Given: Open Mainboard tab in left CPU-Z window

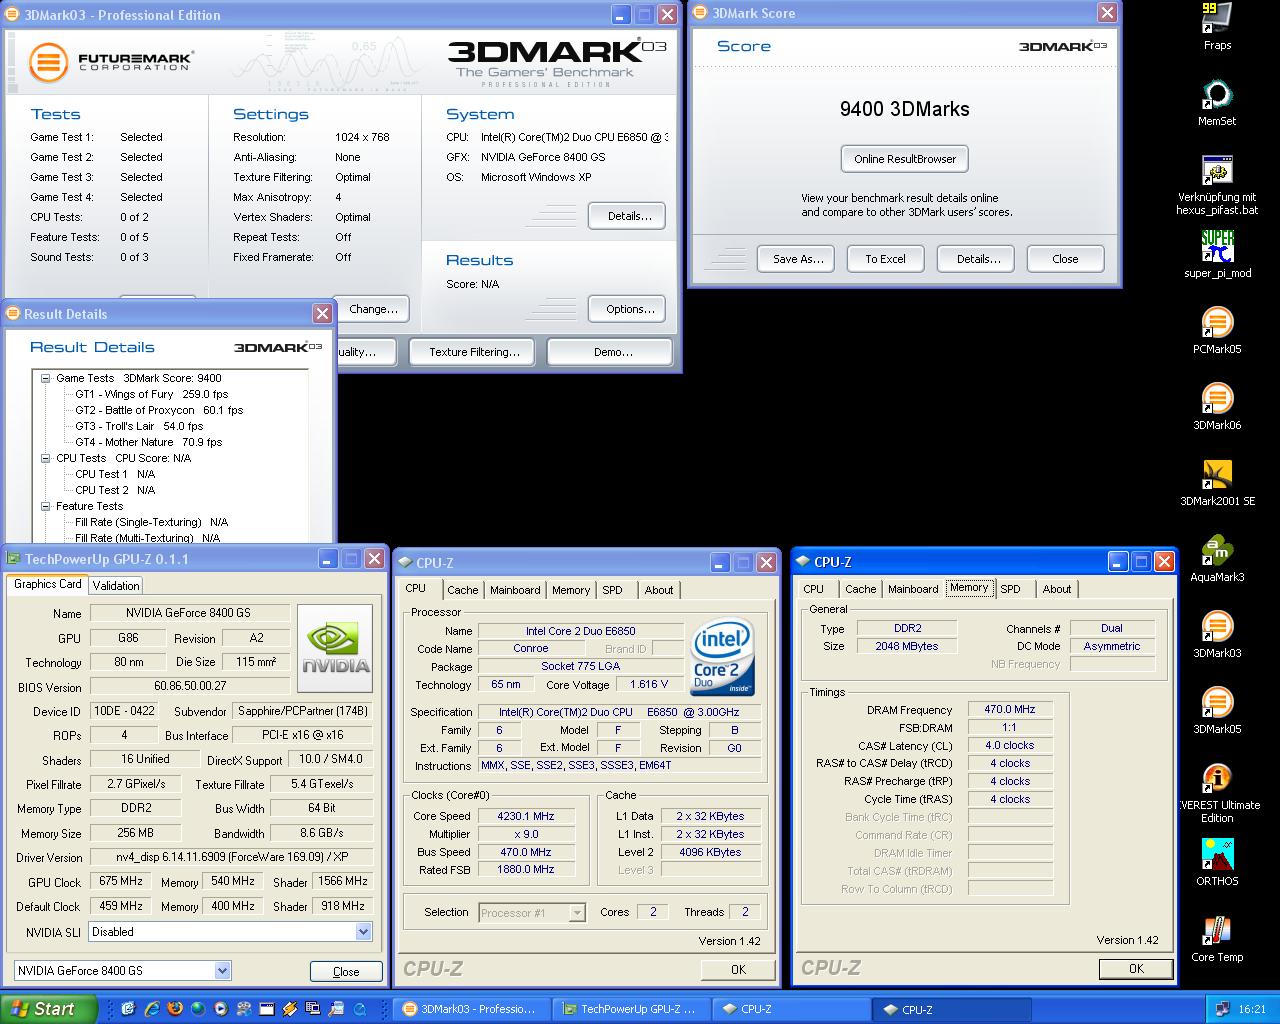Looking at the screenshot, I should (515, 590).
